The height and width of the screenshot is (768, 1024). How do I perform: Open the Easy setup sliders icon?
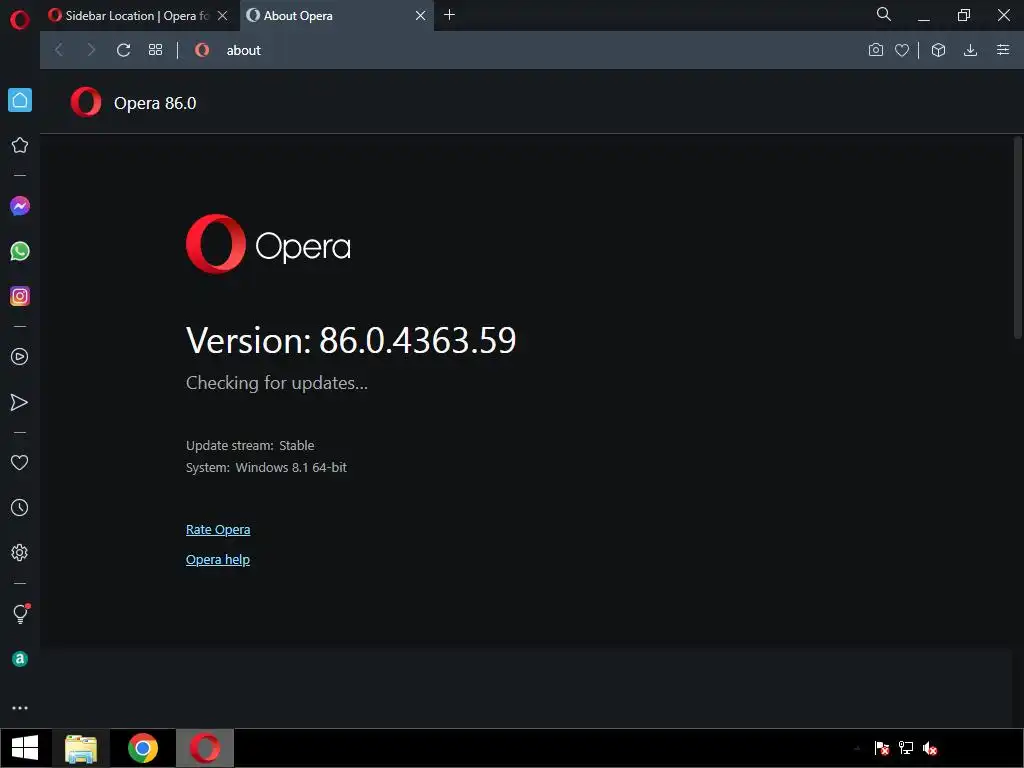tap(1003, 50)
